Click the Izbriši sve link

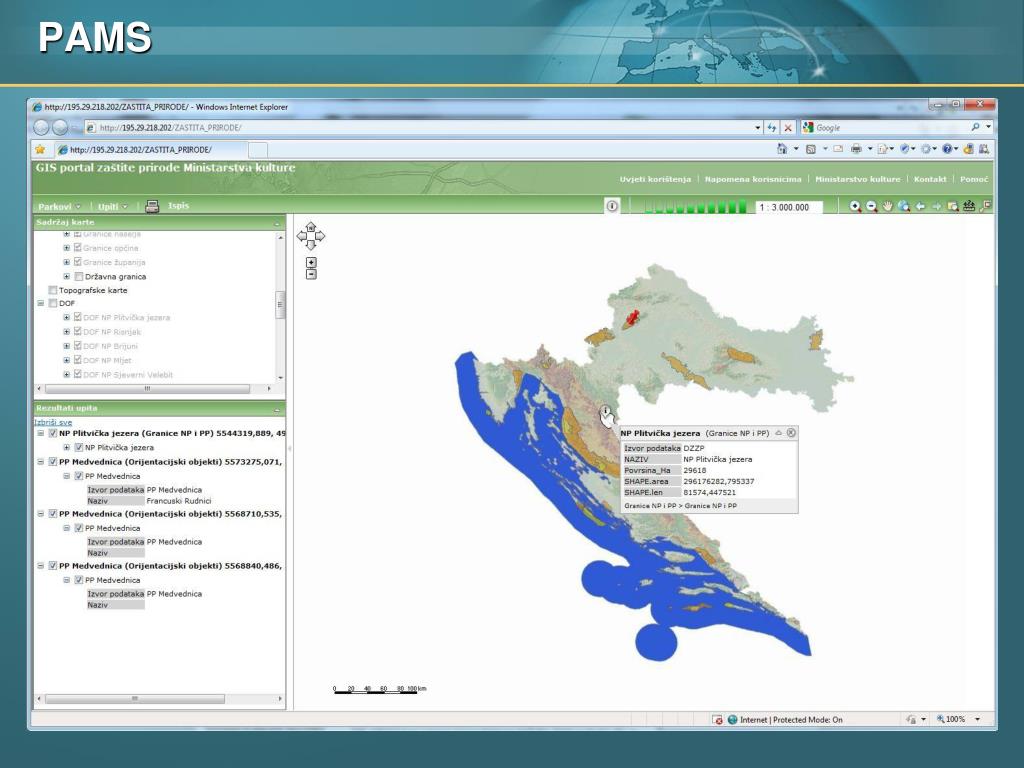click(x=53, y=422)
